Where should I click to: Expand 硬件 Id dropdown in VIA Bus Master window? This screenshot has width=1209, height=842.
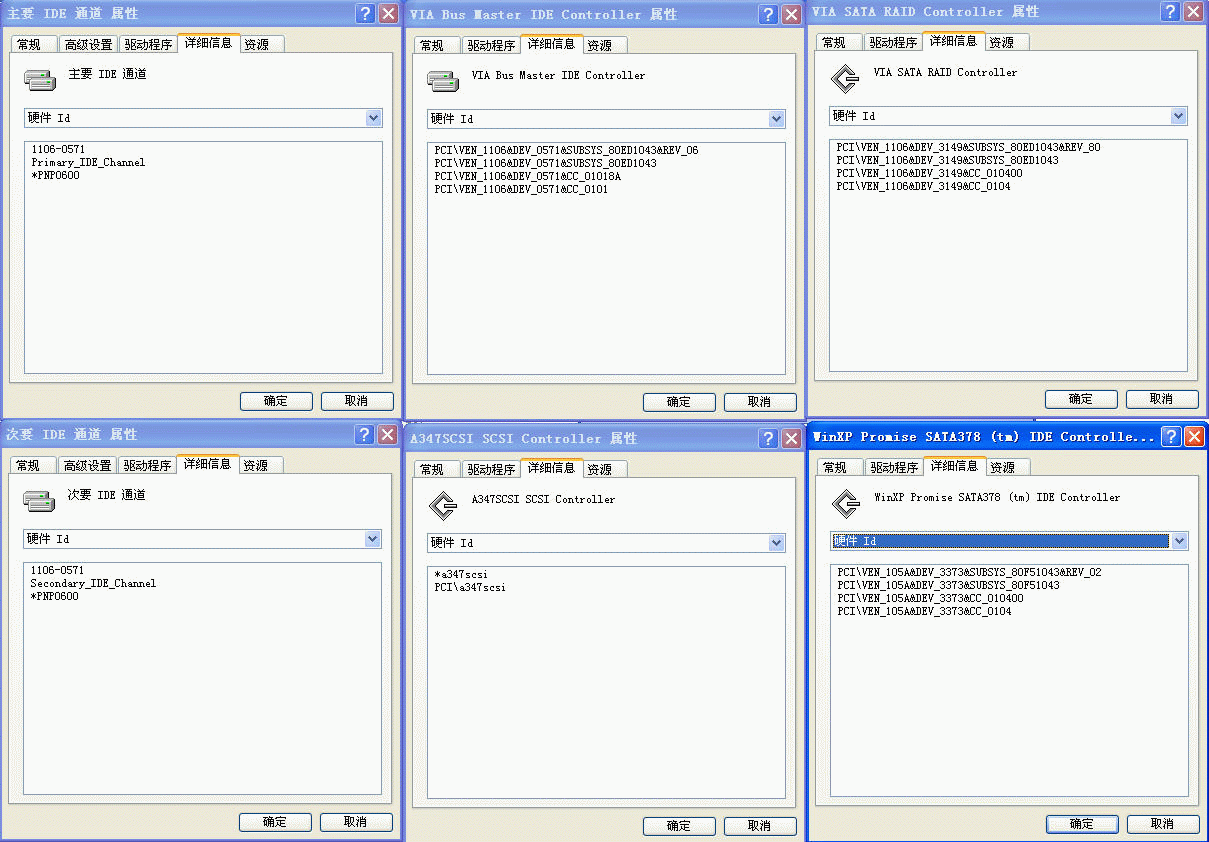click(x=776, y=119)
